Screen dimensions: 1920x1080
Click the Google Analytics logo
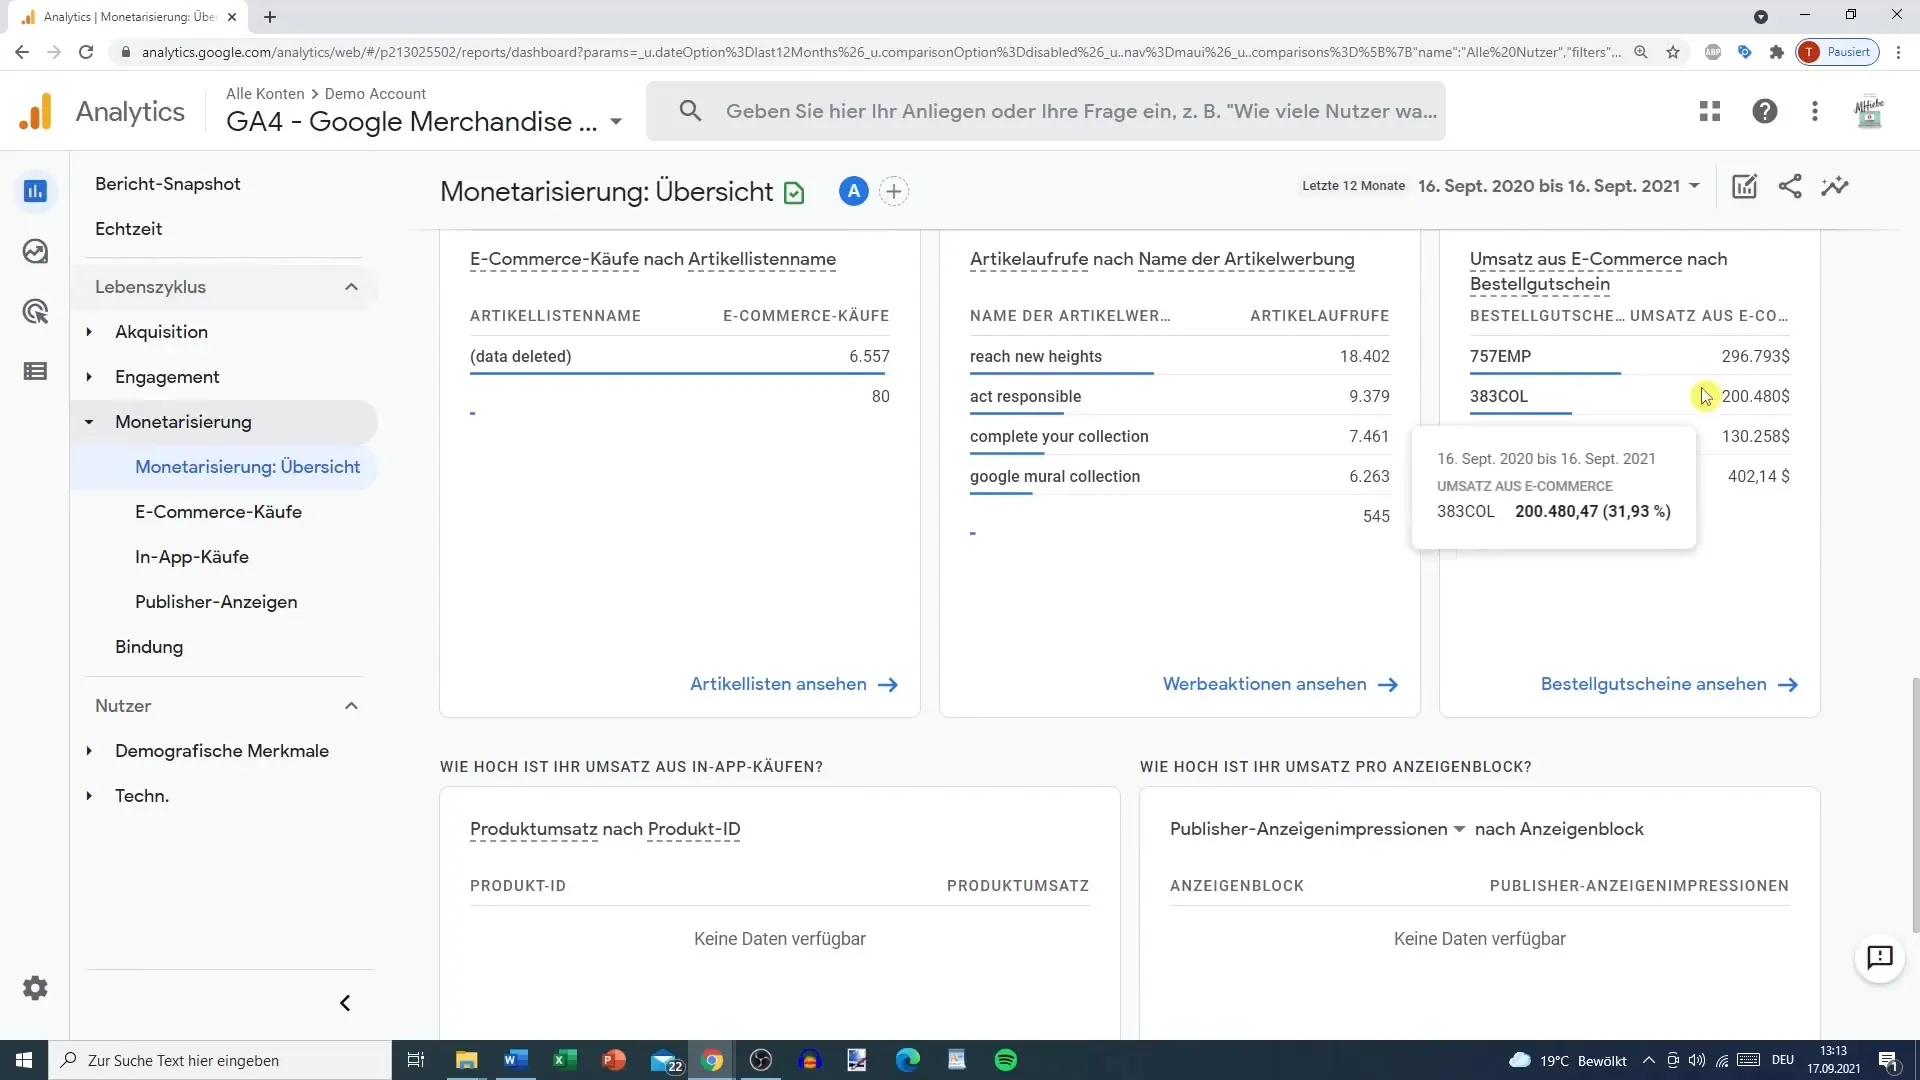[x=36, y=112]
